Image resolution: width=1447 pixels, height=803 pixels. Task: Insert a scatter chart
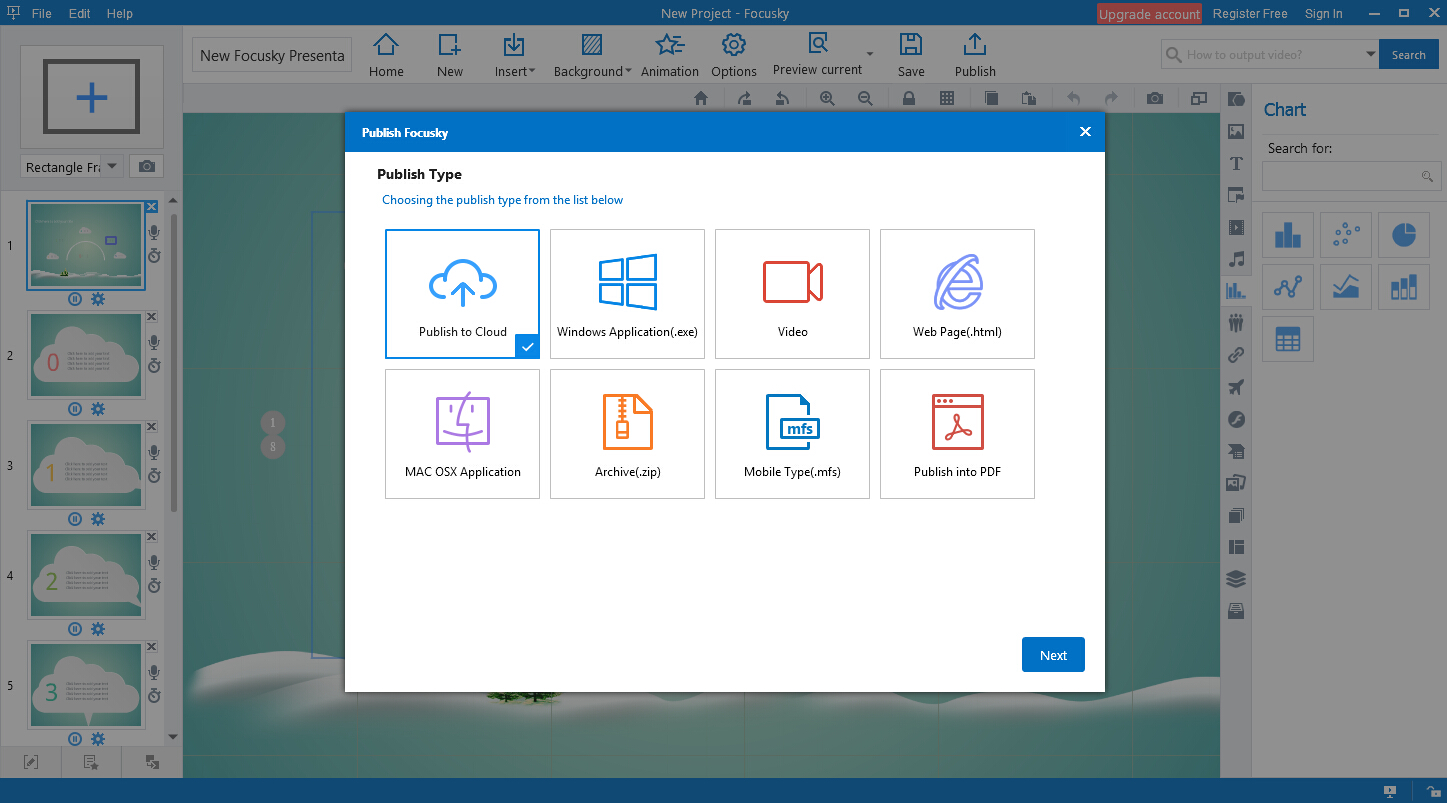[x=1346, y=235]
